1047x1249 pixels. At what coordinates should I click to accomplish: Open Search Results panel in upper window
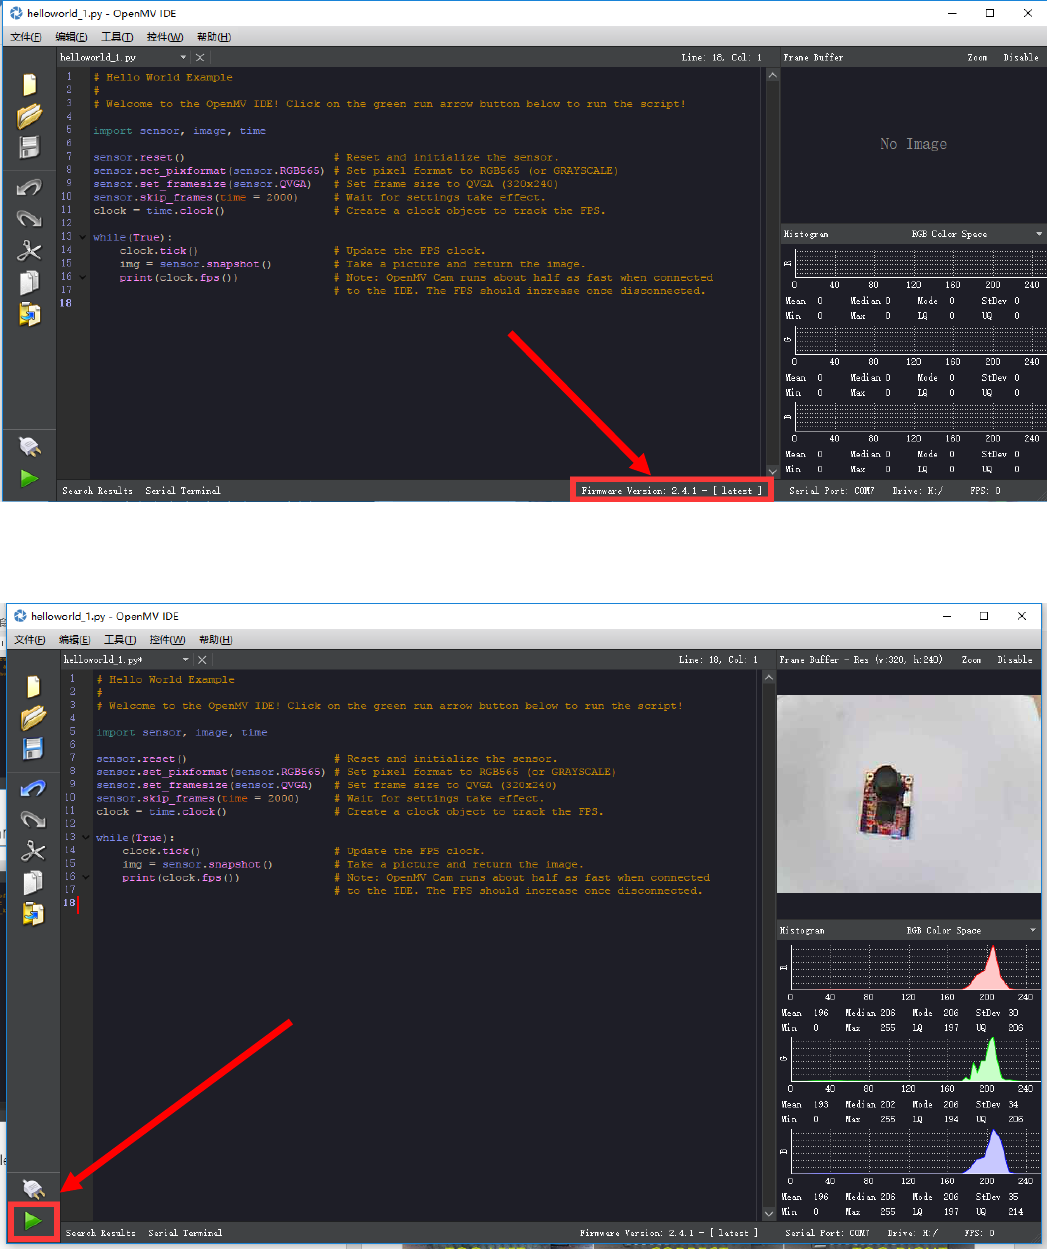tap(97, 491)
